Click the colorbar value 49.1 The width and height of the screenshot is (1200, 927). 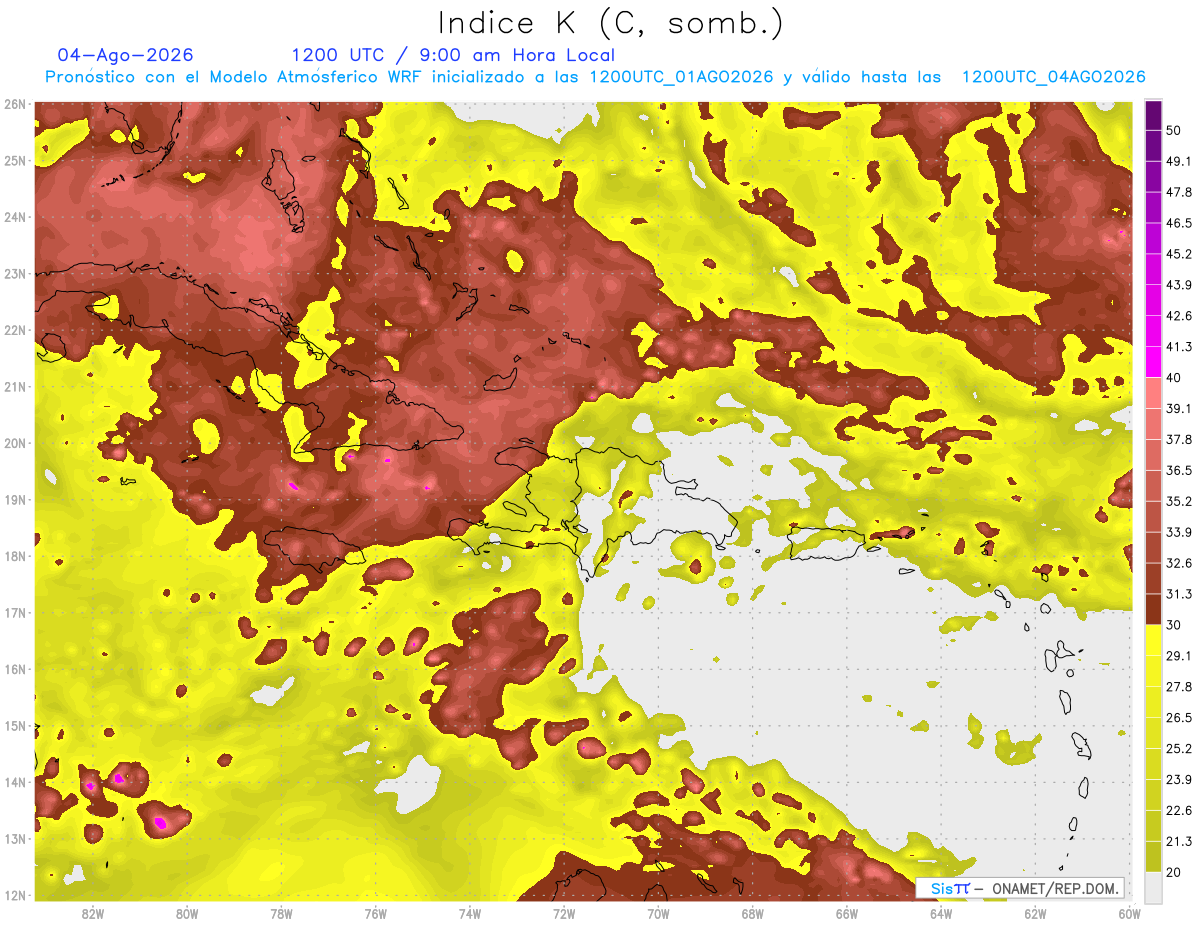tap(1179, 161)
